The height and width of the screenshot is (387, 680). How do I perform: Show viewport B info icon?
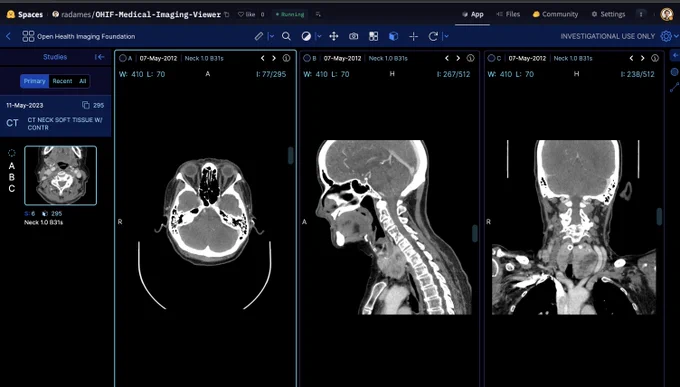click(471, 58)
